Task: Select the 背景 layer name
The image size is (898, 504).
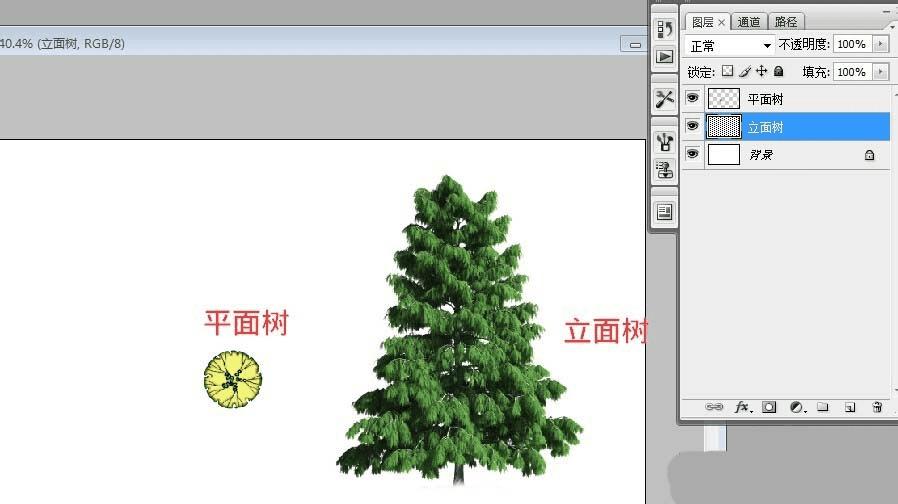Action: [761, 155]
